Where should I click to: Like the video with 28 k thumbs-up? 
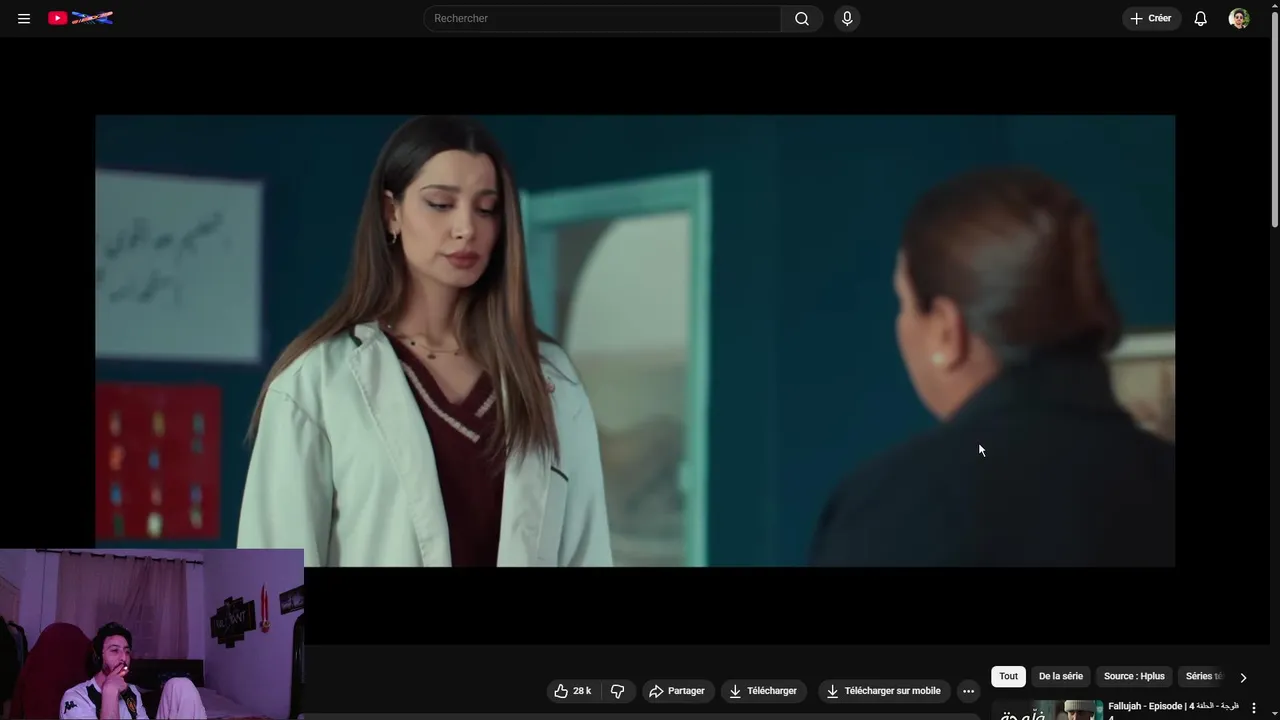(x=573, y=691)
